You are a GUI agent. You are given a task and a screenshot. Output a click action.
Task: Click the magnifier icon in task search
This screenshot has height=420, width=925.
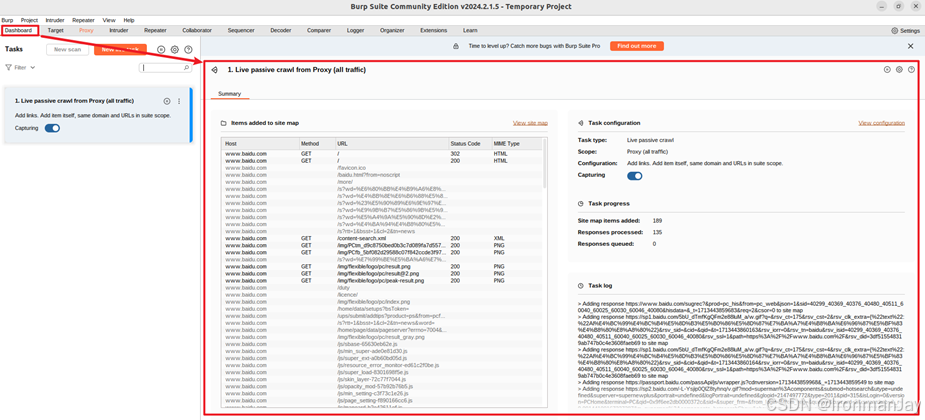[187, 68]
